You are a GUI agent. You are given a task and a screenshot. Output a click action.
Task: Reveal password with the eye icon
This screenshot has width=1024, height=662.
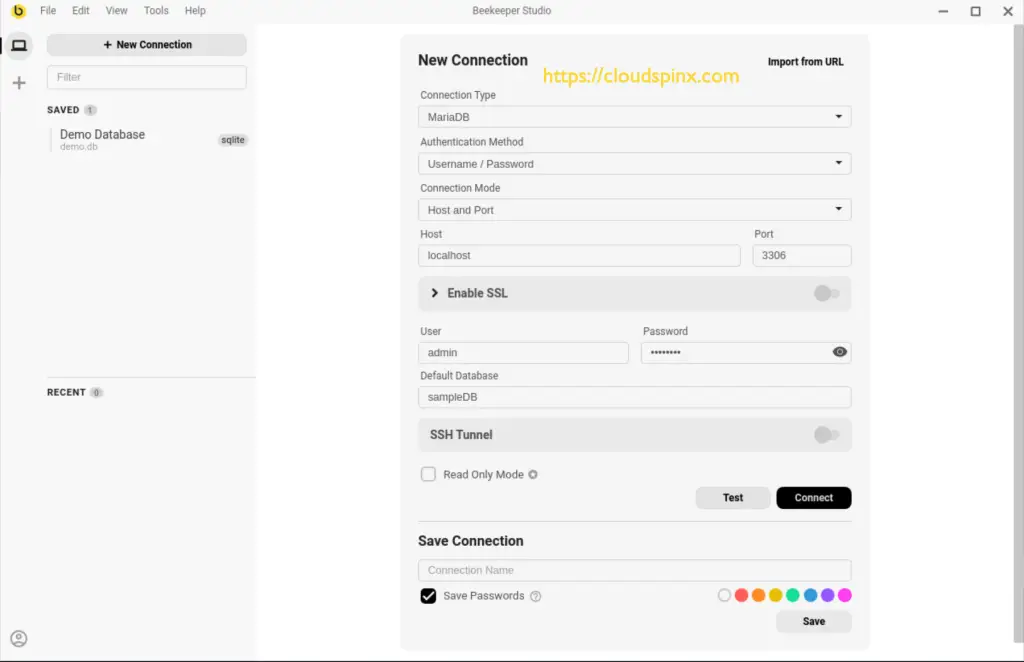(x=839, y=352)
